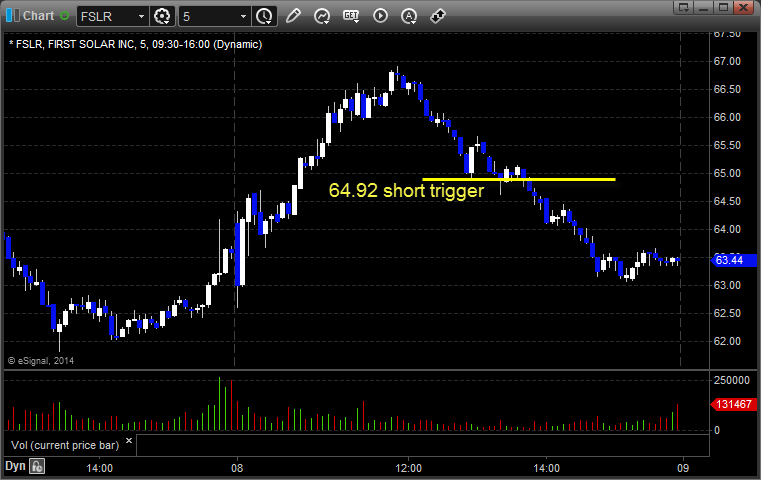Click the FSLR FIRST SOLAR INC chart title
The image size is (761, 480).
[x=135, y=44]
